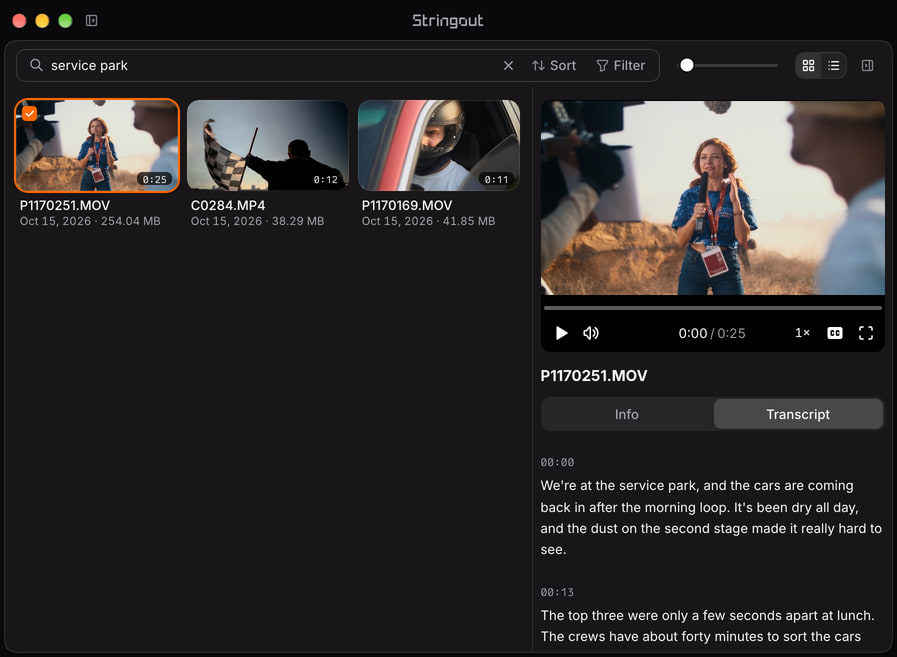The height and width of the screenshot is (657, 897).
Task: Seek on the video progress bar
Action: click(x=713, y=308)
